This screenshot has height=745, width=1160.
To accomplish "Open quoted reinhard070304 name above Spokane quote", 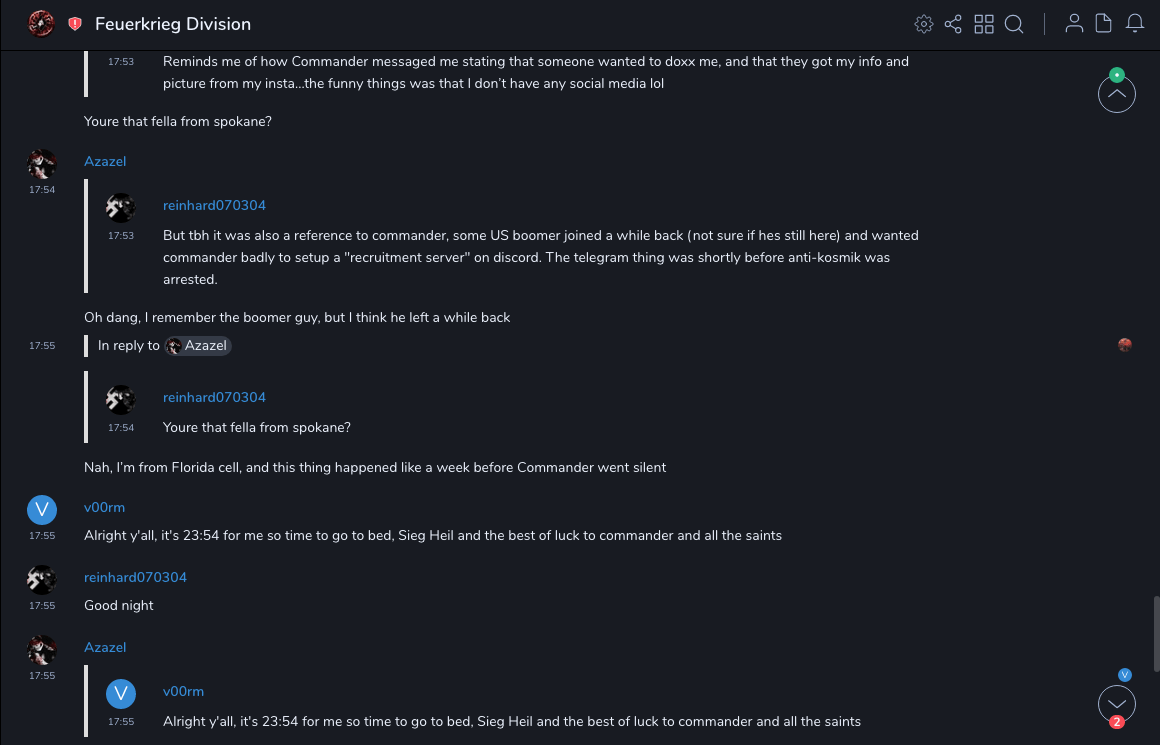I will (x=214, y=397).
